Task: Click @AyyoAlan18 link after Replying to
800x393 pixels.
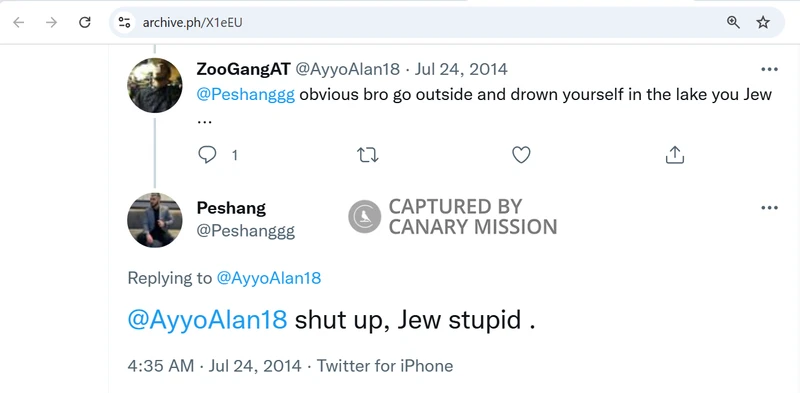Action: 269,278
